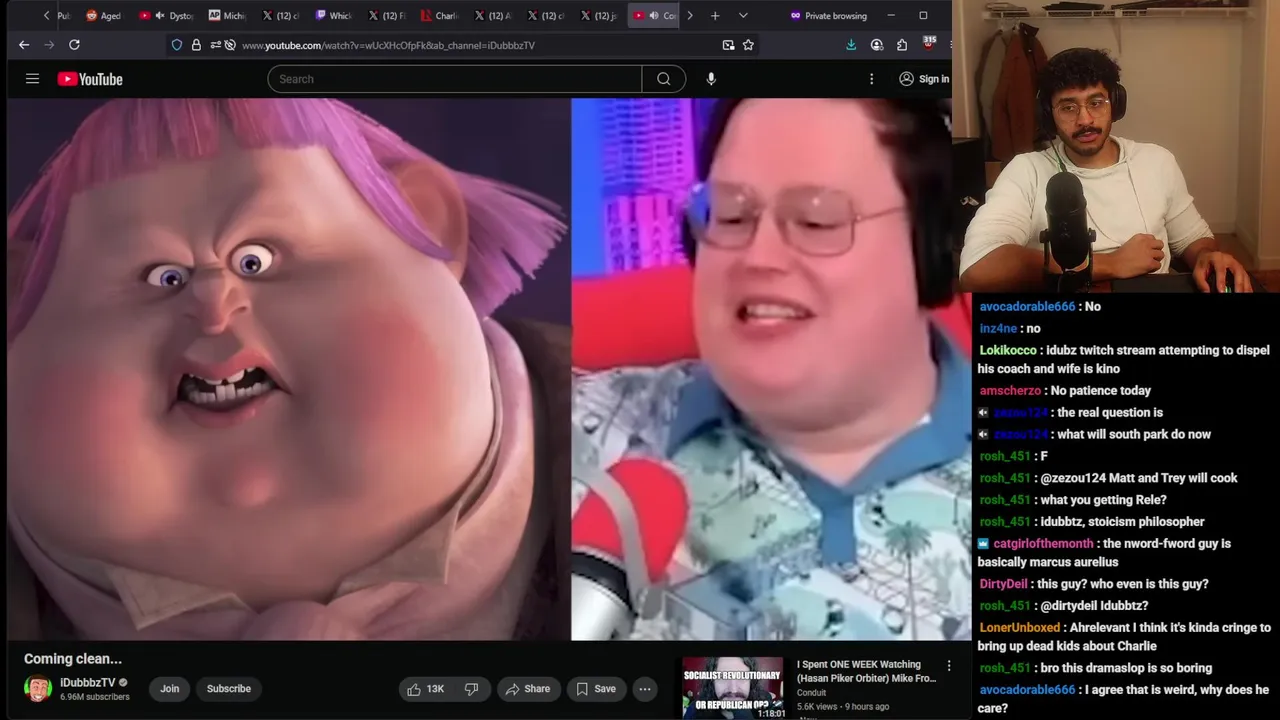Unmute the Dysto tab's audio icon

(159, 16)
